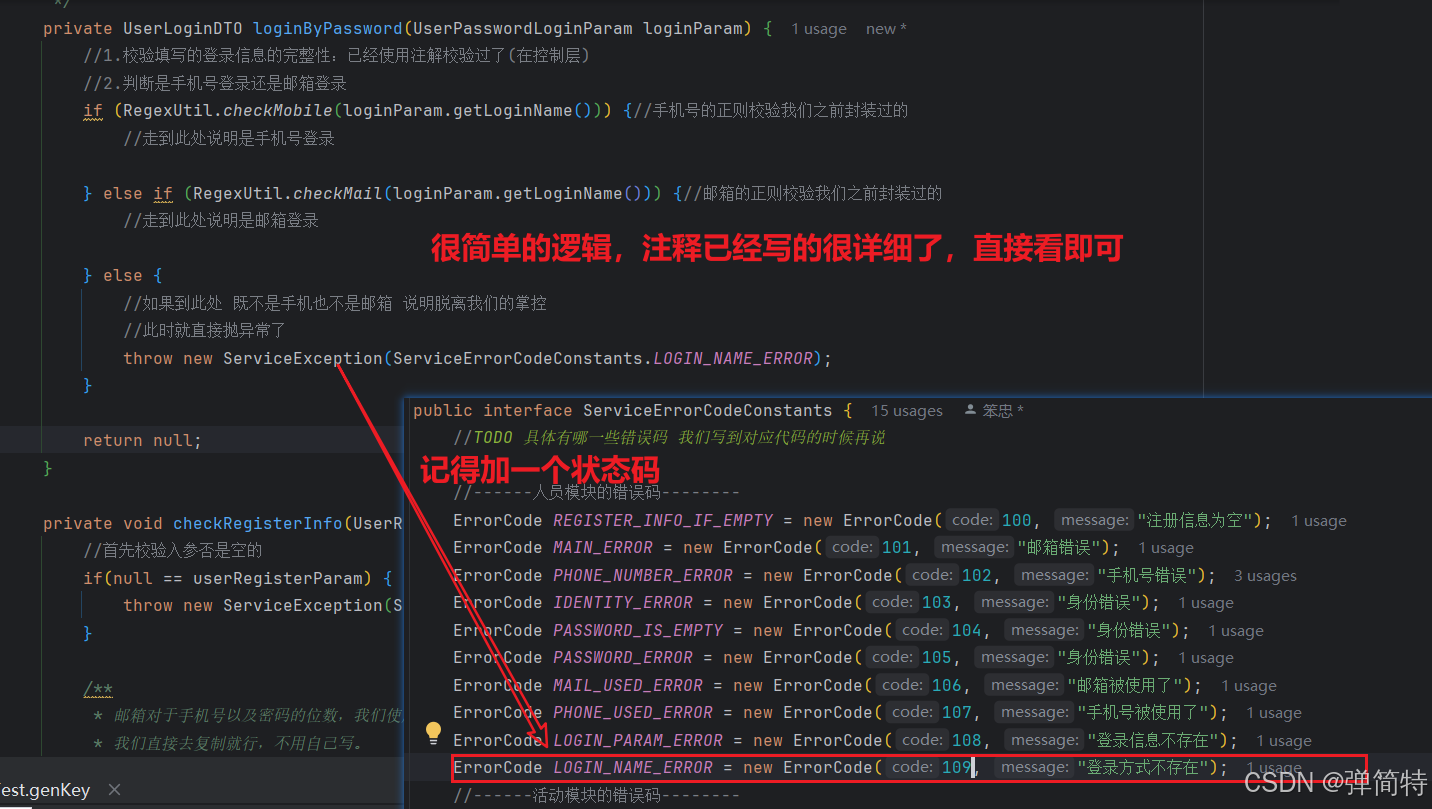1432x809 pixels.
Task: Click the comment '//走到此处说明是邮箱登录'
Action: [x=221, y=220]
